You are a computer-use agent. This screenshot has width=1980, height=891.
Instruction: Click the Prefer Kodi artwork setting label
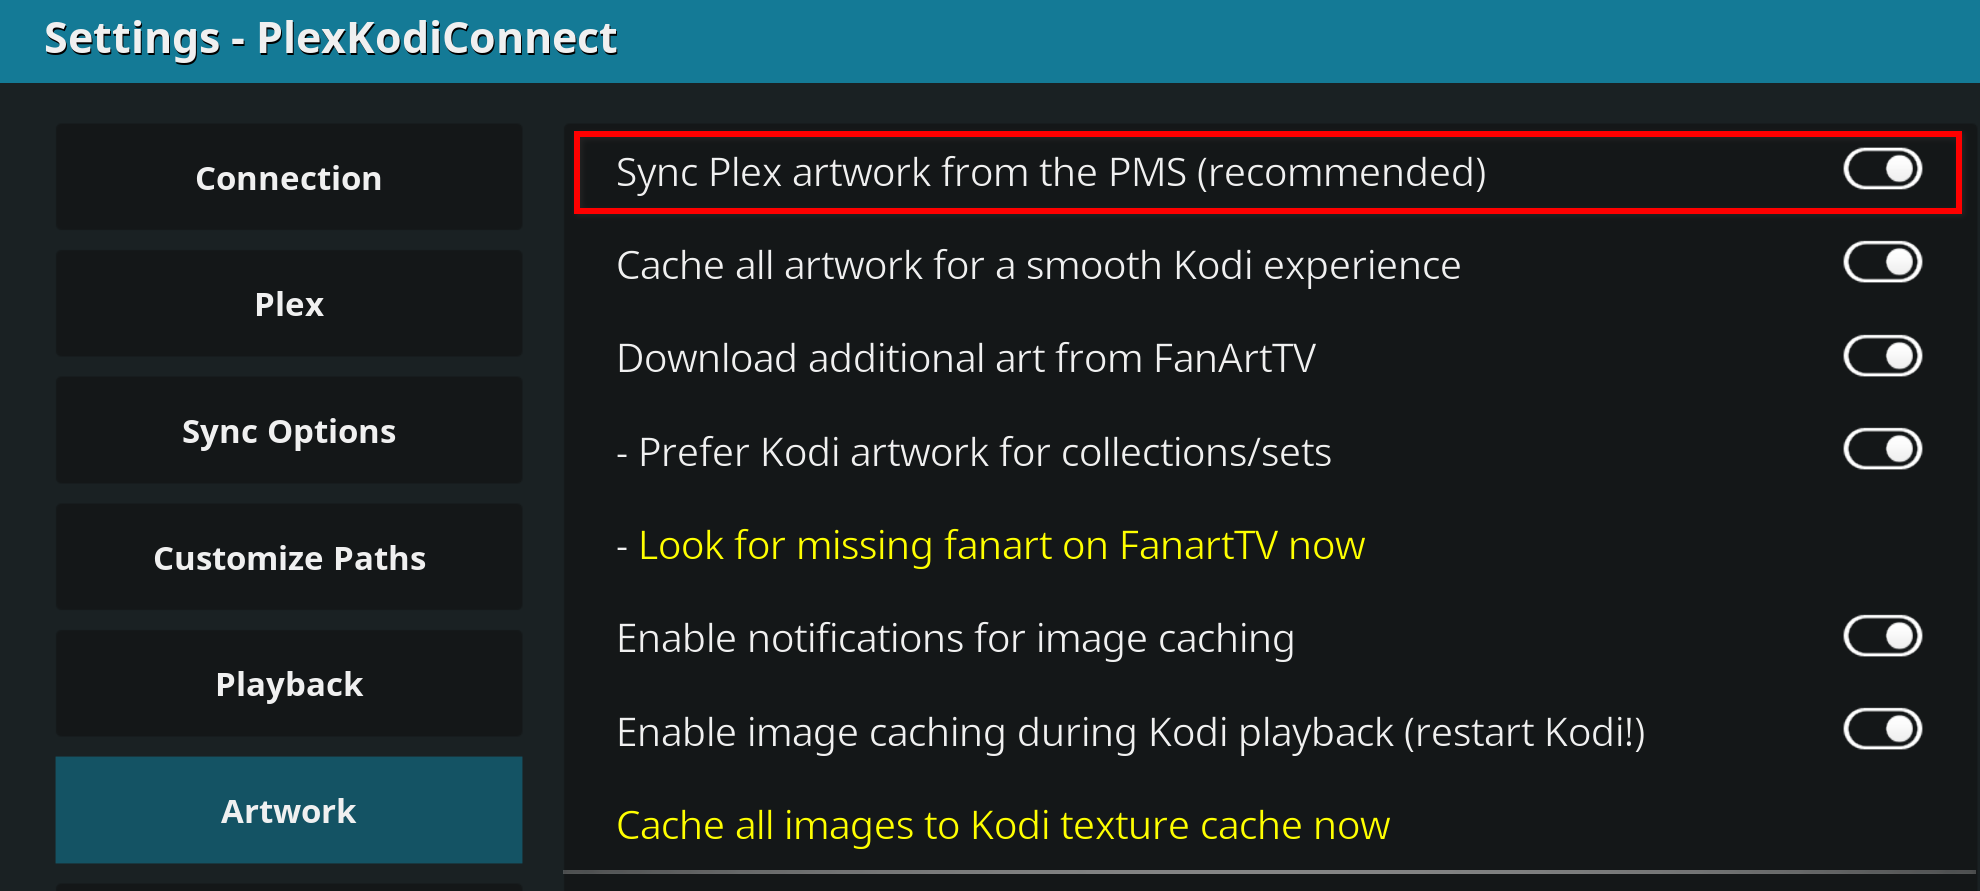click(x=973, y=451)
